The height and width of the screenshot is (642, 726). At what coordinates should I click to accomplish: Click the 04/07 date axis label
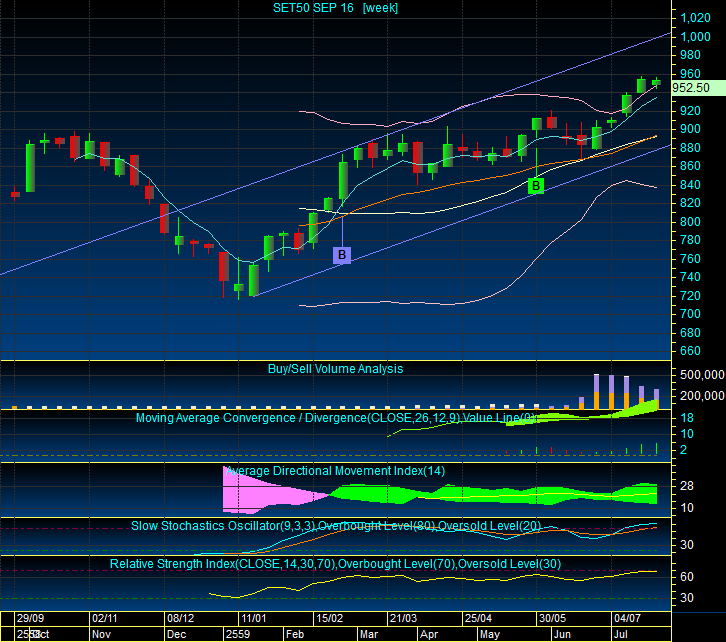627,618
